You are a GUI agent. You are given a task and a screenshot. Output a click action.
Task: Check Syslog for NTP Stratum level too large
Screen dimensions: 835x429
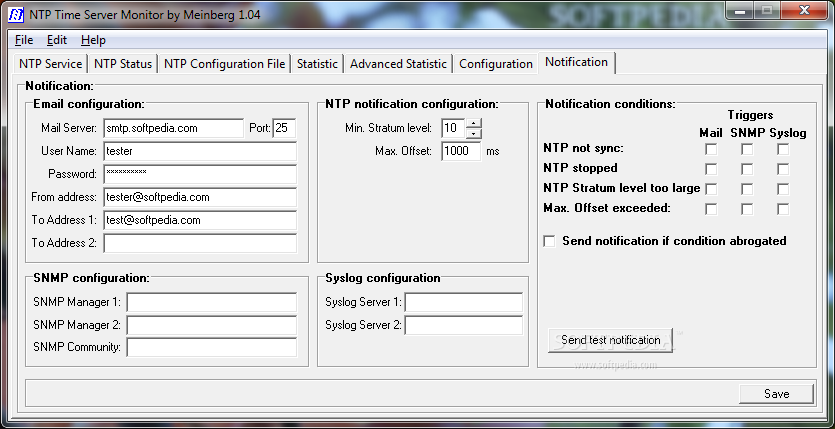[783, 189]
